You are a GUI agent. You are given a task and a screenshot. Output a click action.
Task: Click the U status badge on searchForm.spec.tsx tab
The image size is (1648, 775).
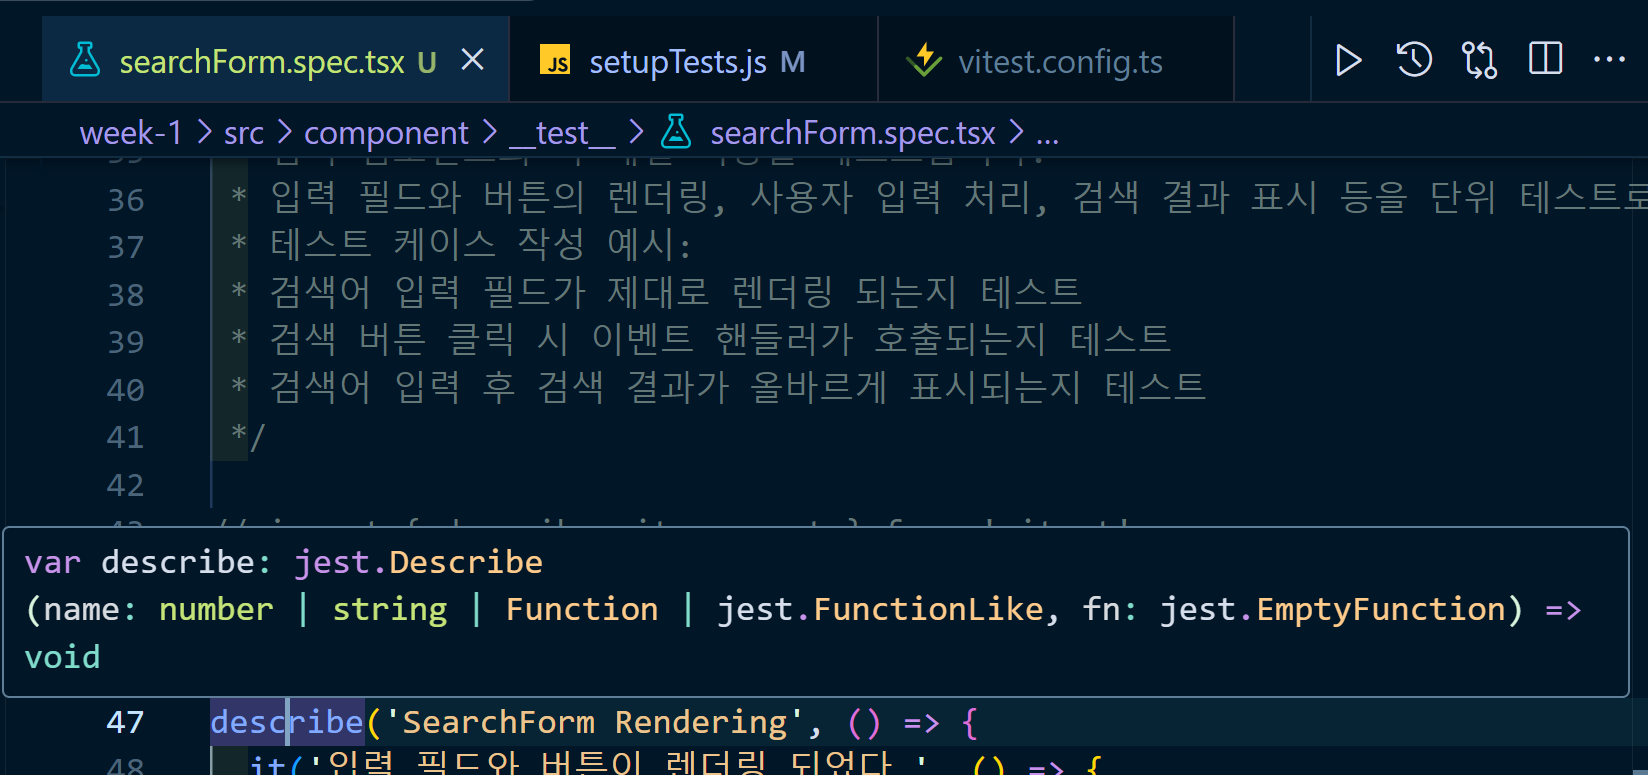click(427, 62)
